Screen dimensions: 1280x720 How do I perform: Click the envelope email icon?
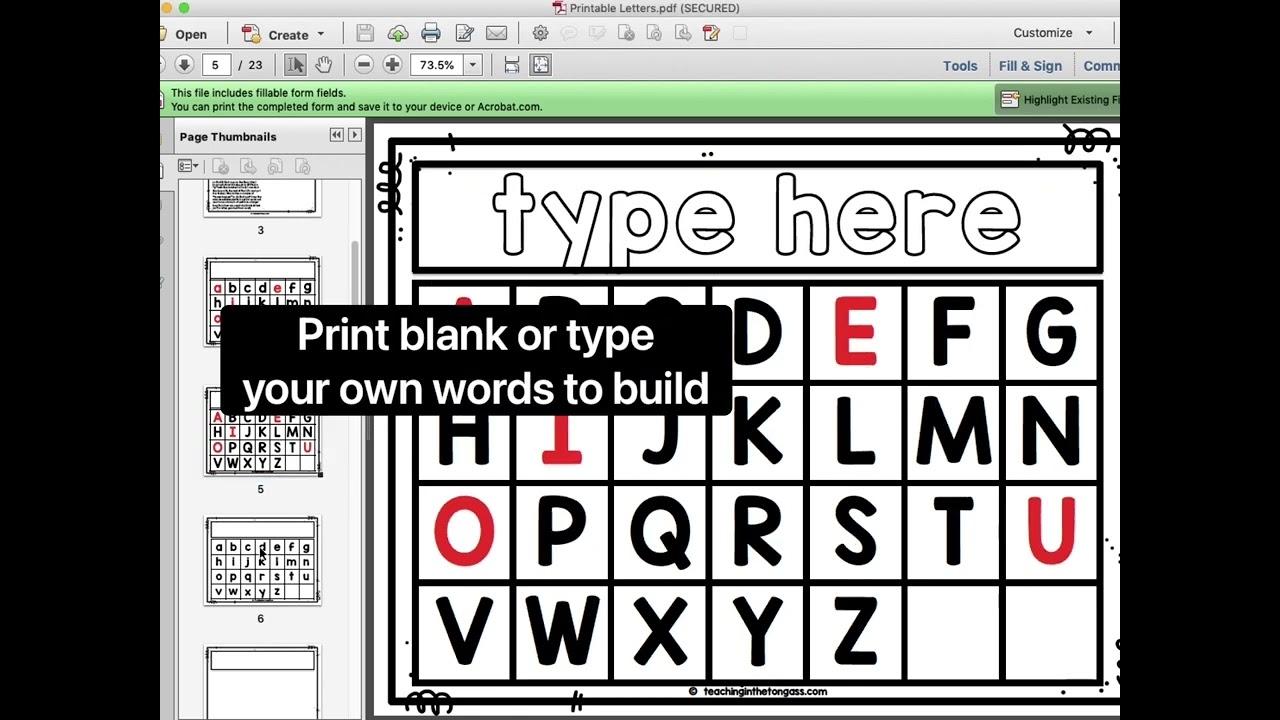coord(496,33)
